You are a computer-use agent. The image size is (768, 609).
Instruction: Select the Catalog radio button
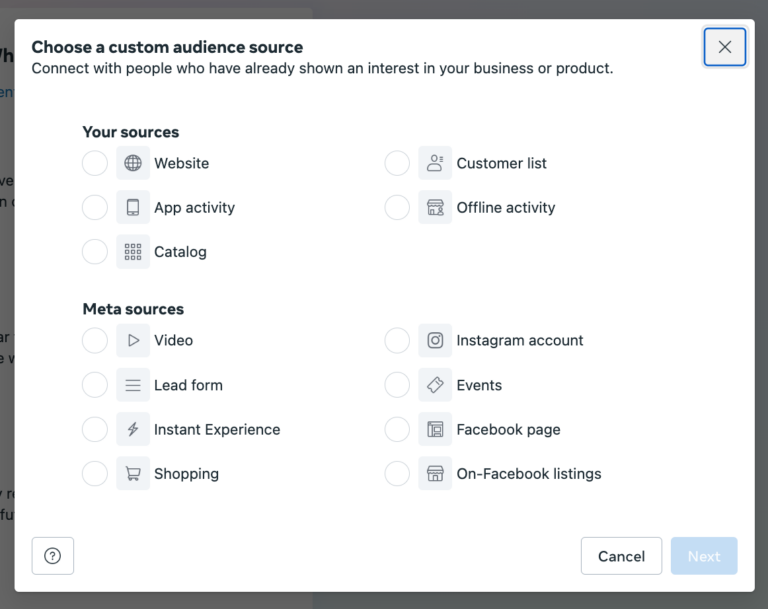[x=95, y=252]
